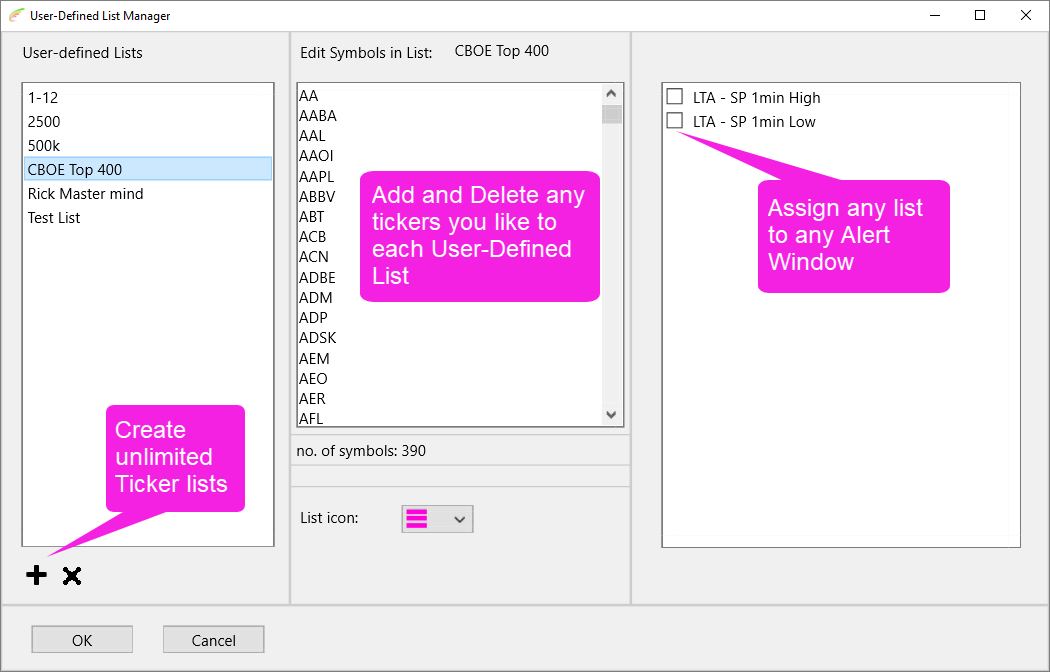Select symbol AEO in the list
Image resolution: width=1050 pixels, height=672 pixels.
click(x=450, y=379)
